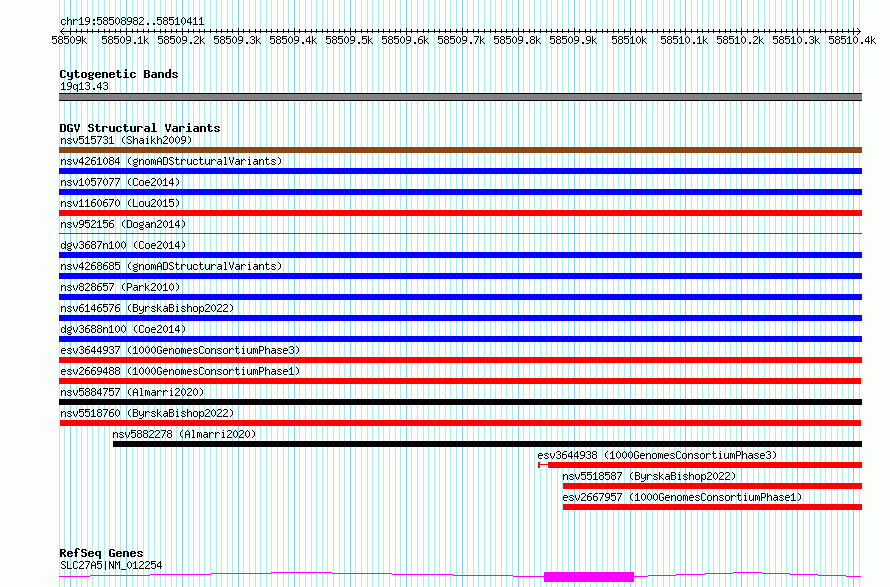
Task: Click the 58510k ruler position label
Action: pos(629,40)
